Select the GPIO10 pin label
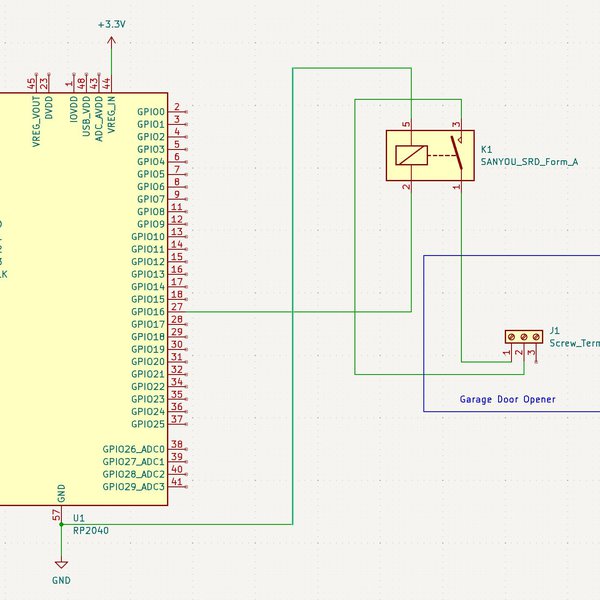This screenshot has height=600, width=600. click(148, 237)
